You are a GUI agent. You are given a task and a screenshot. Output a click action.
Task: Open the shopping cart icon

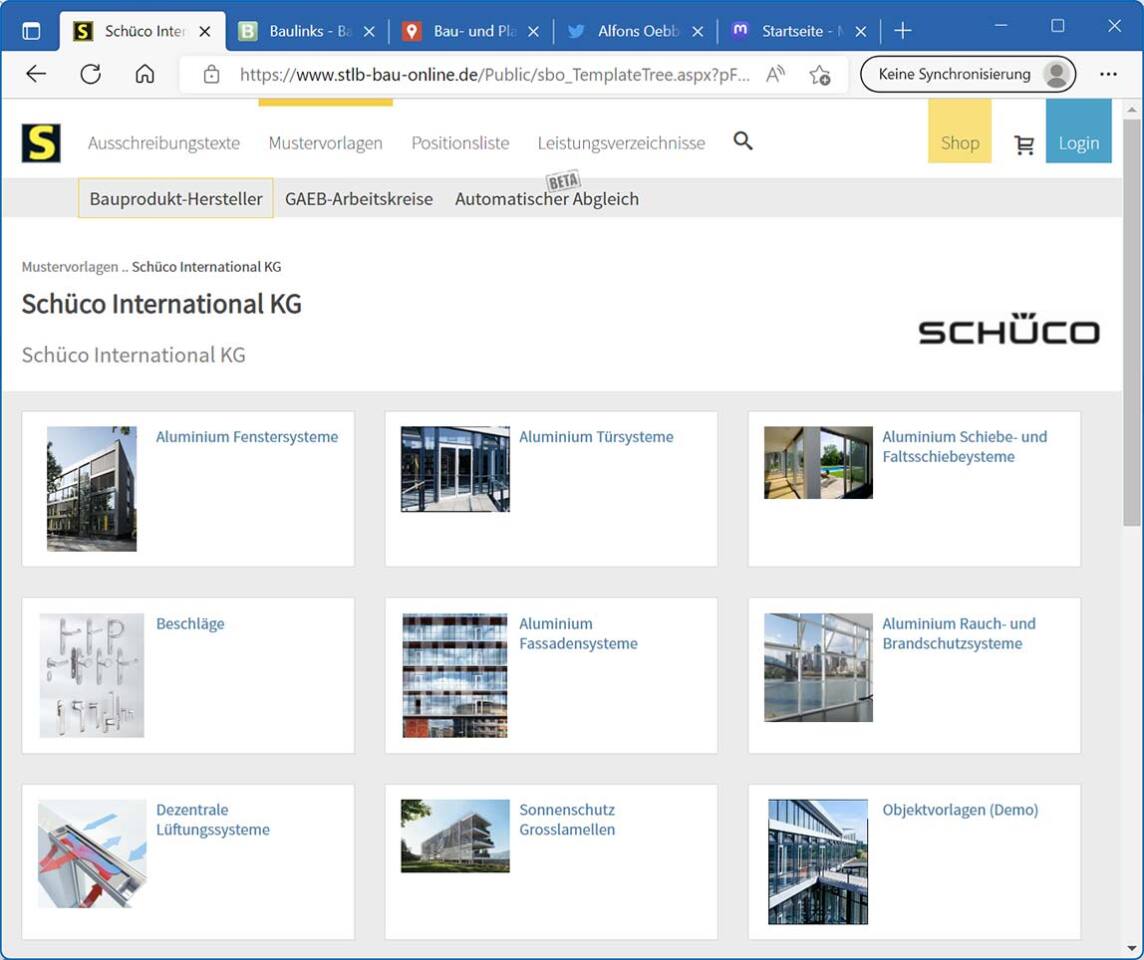point(1024,144)
